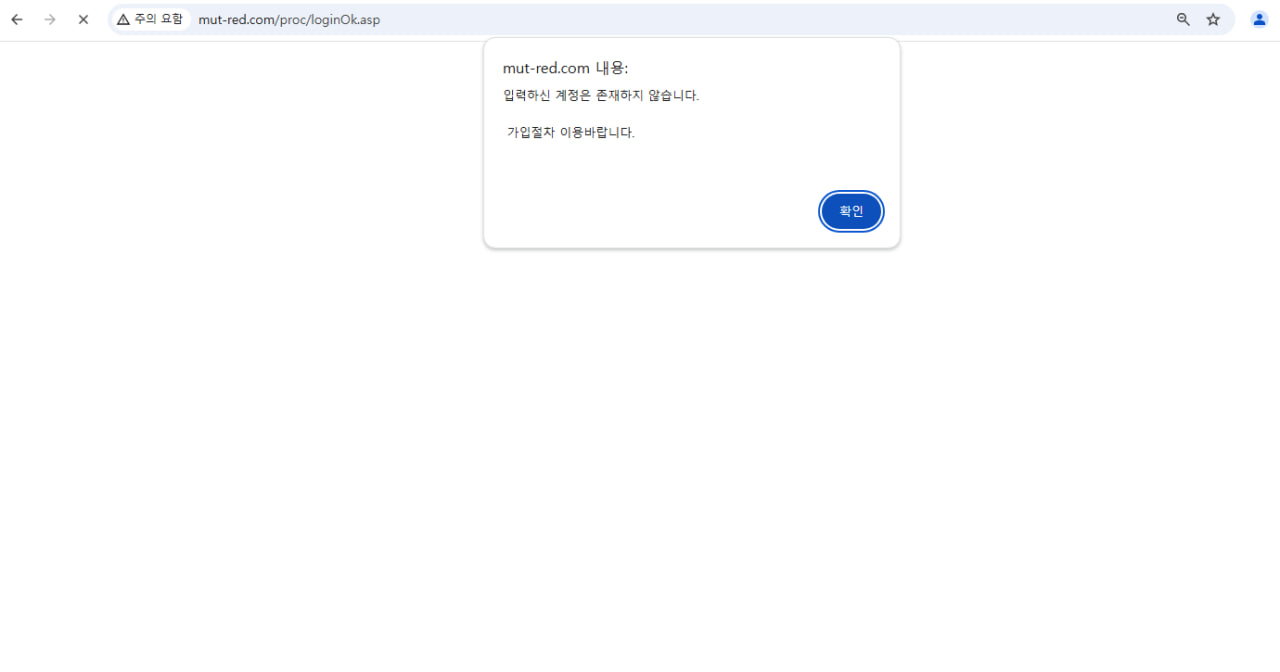Click the message '입력하신 계정은 존재하지 않습니다.'

tap(601, 96)
